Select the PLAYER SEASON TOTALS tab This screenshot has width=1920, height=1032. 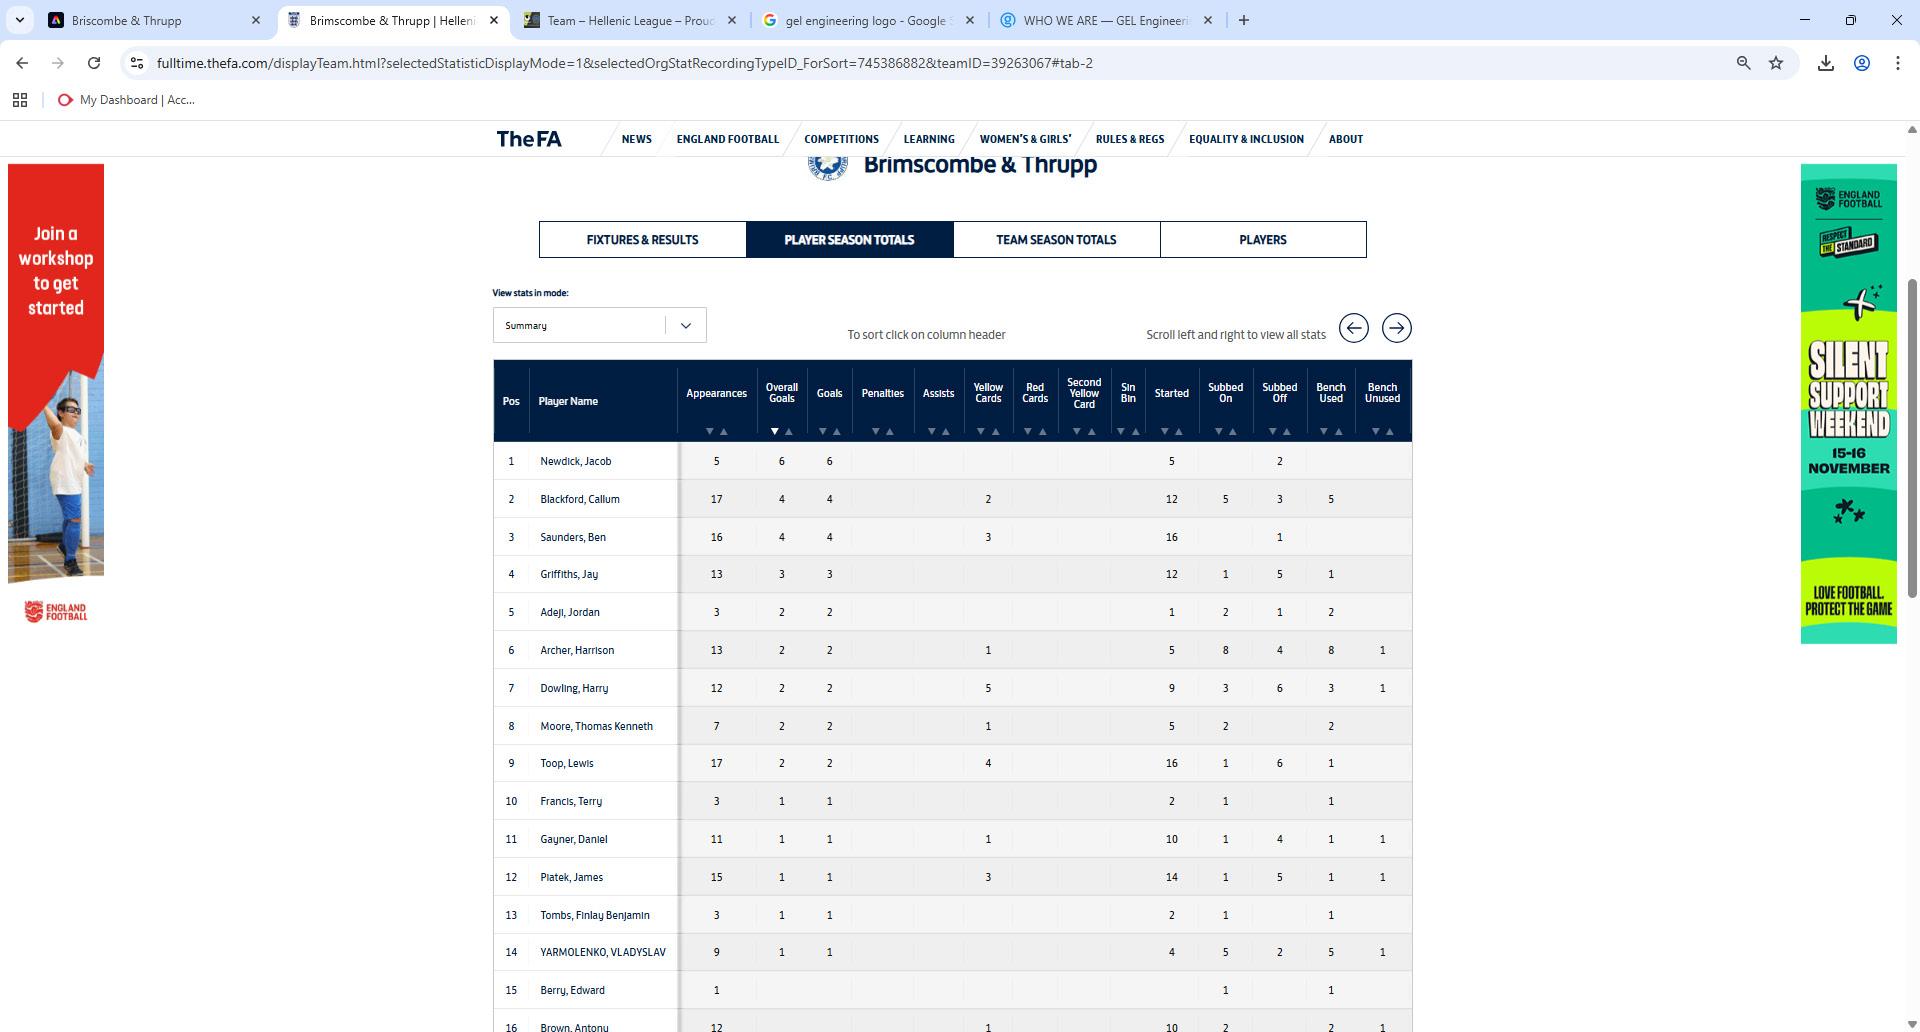[849, 240]
